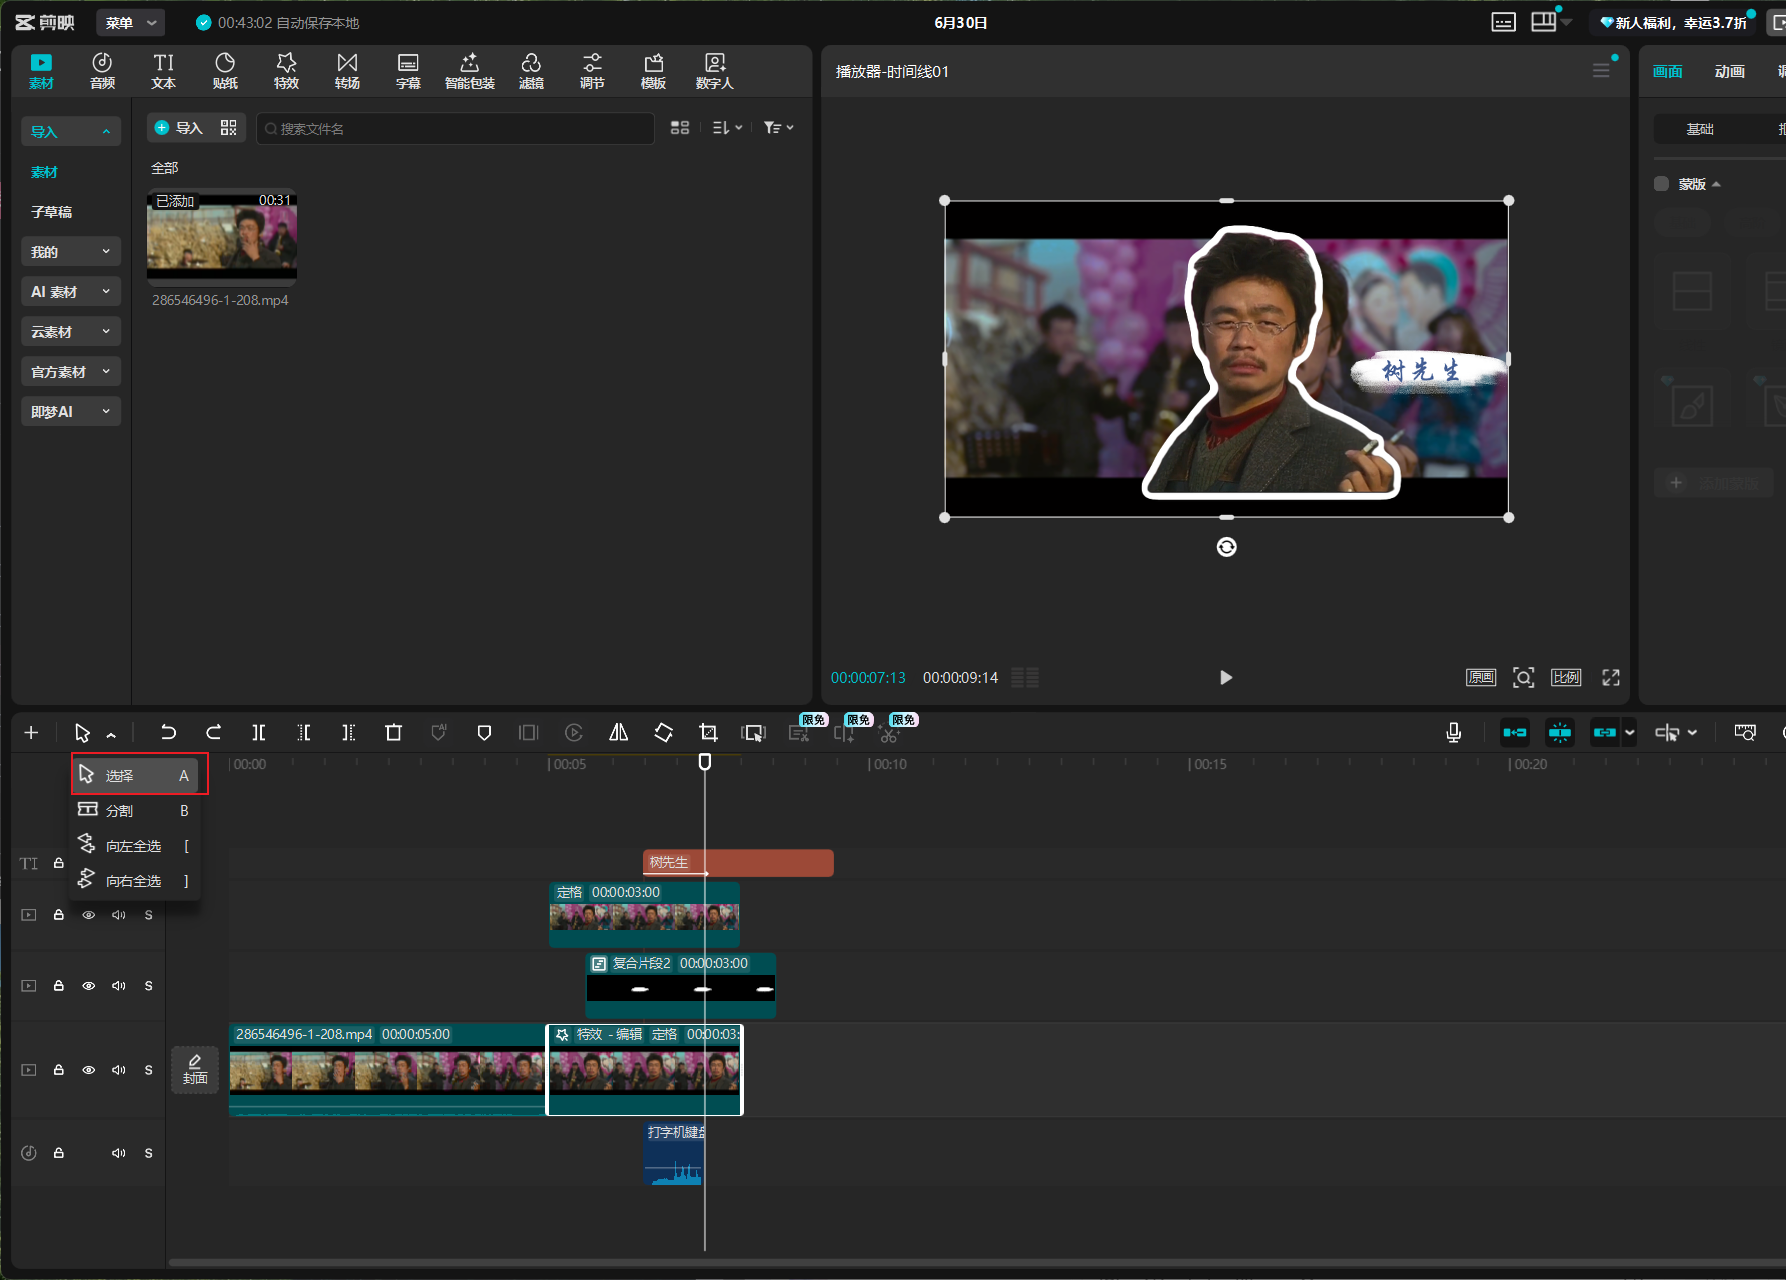
Task: Open the 音频 audio tab
Action: click(102, 71)
